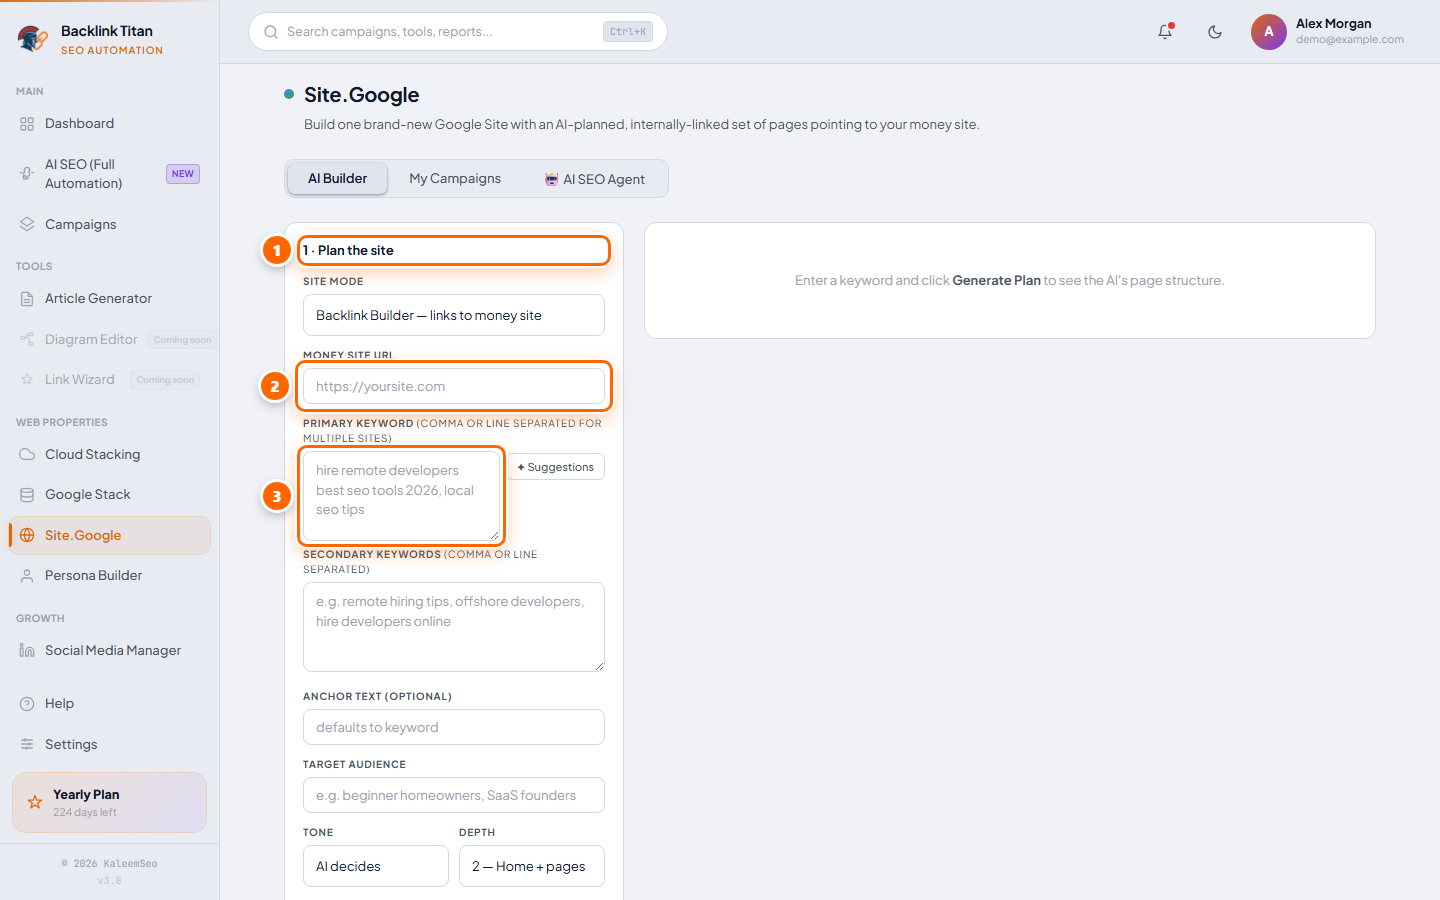This screenshot has width=1440, height=900.
Task: Click the Google Stack database icon
Action: click(x=27, y=495)
